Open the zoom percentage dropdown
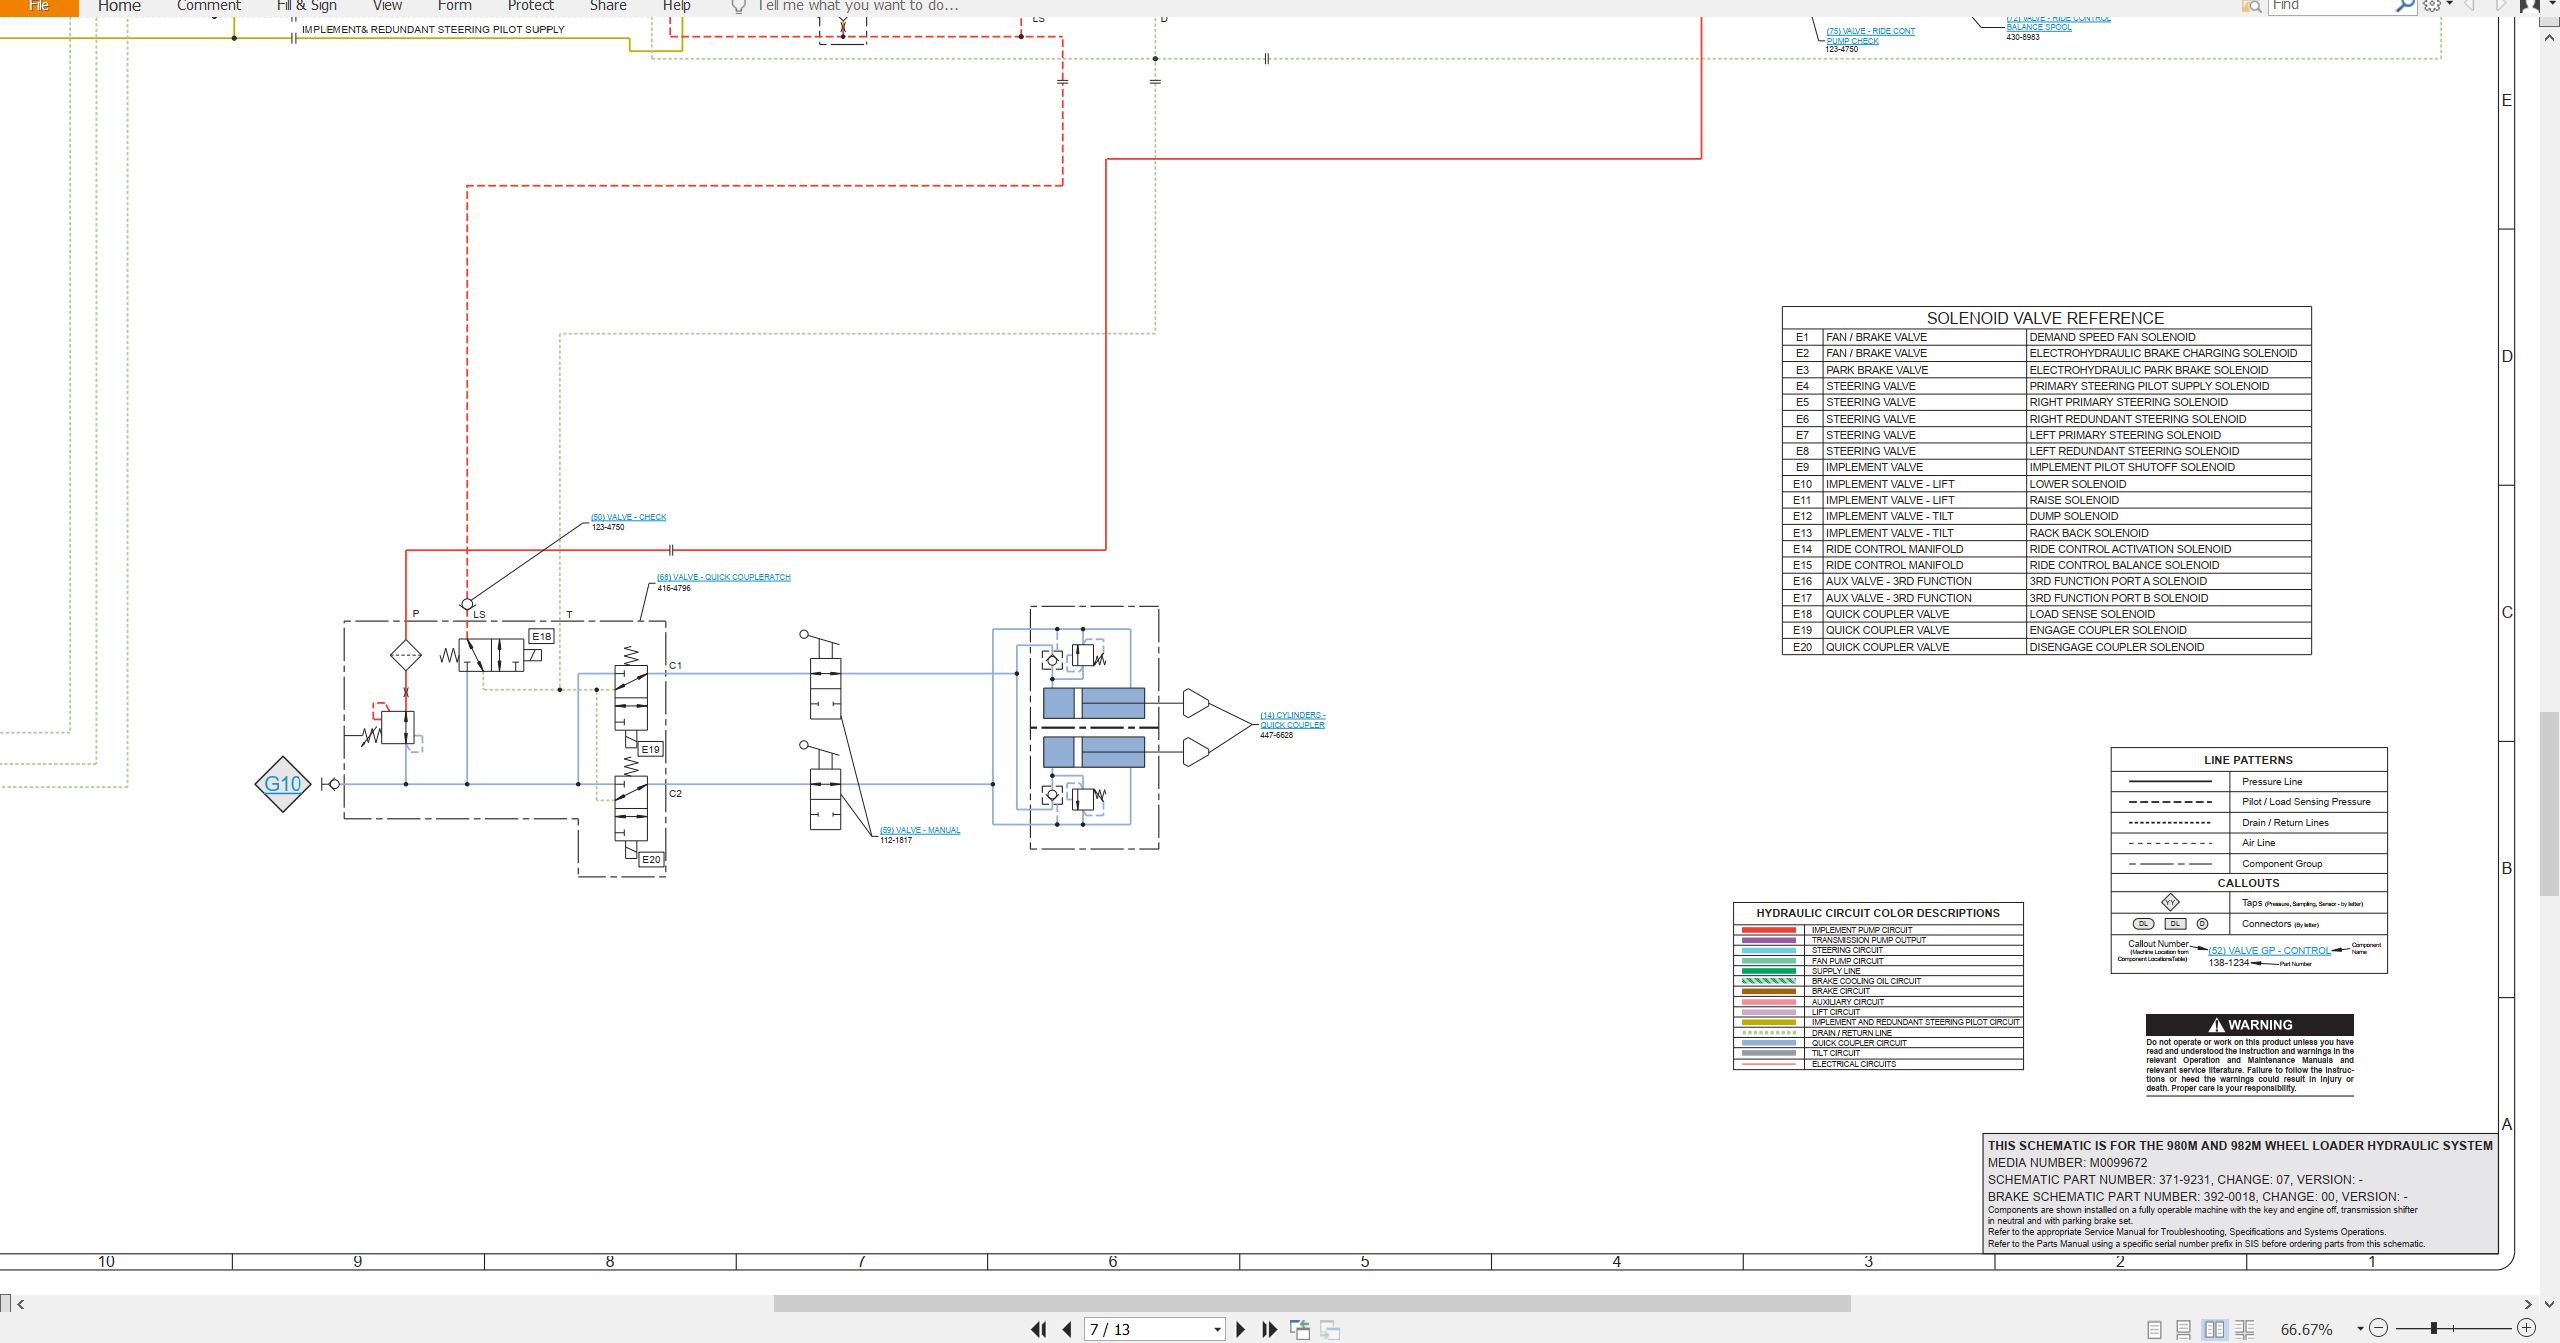Viewport: 2560px width, 1343px height. (2360, 1329)
